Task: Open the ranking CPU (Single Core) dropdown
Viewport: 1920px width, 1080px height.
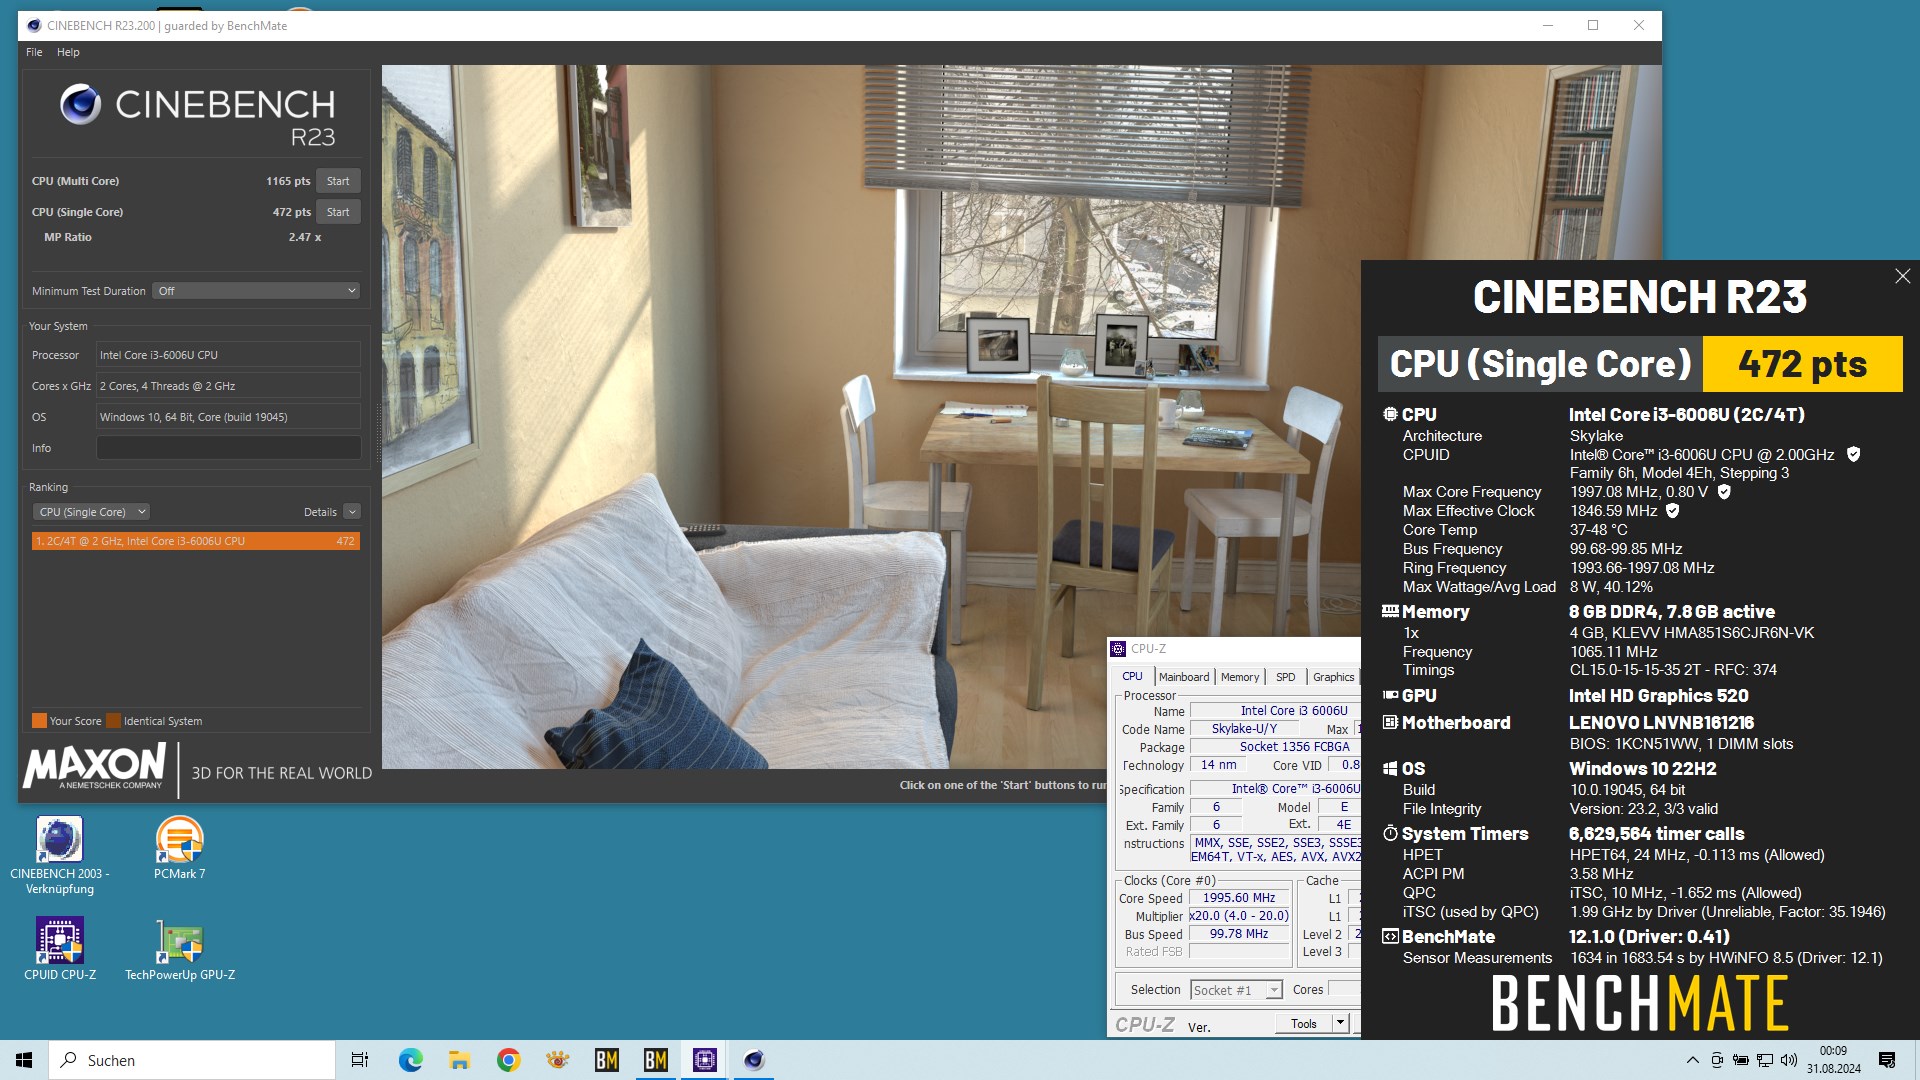Action: [91, 512]
